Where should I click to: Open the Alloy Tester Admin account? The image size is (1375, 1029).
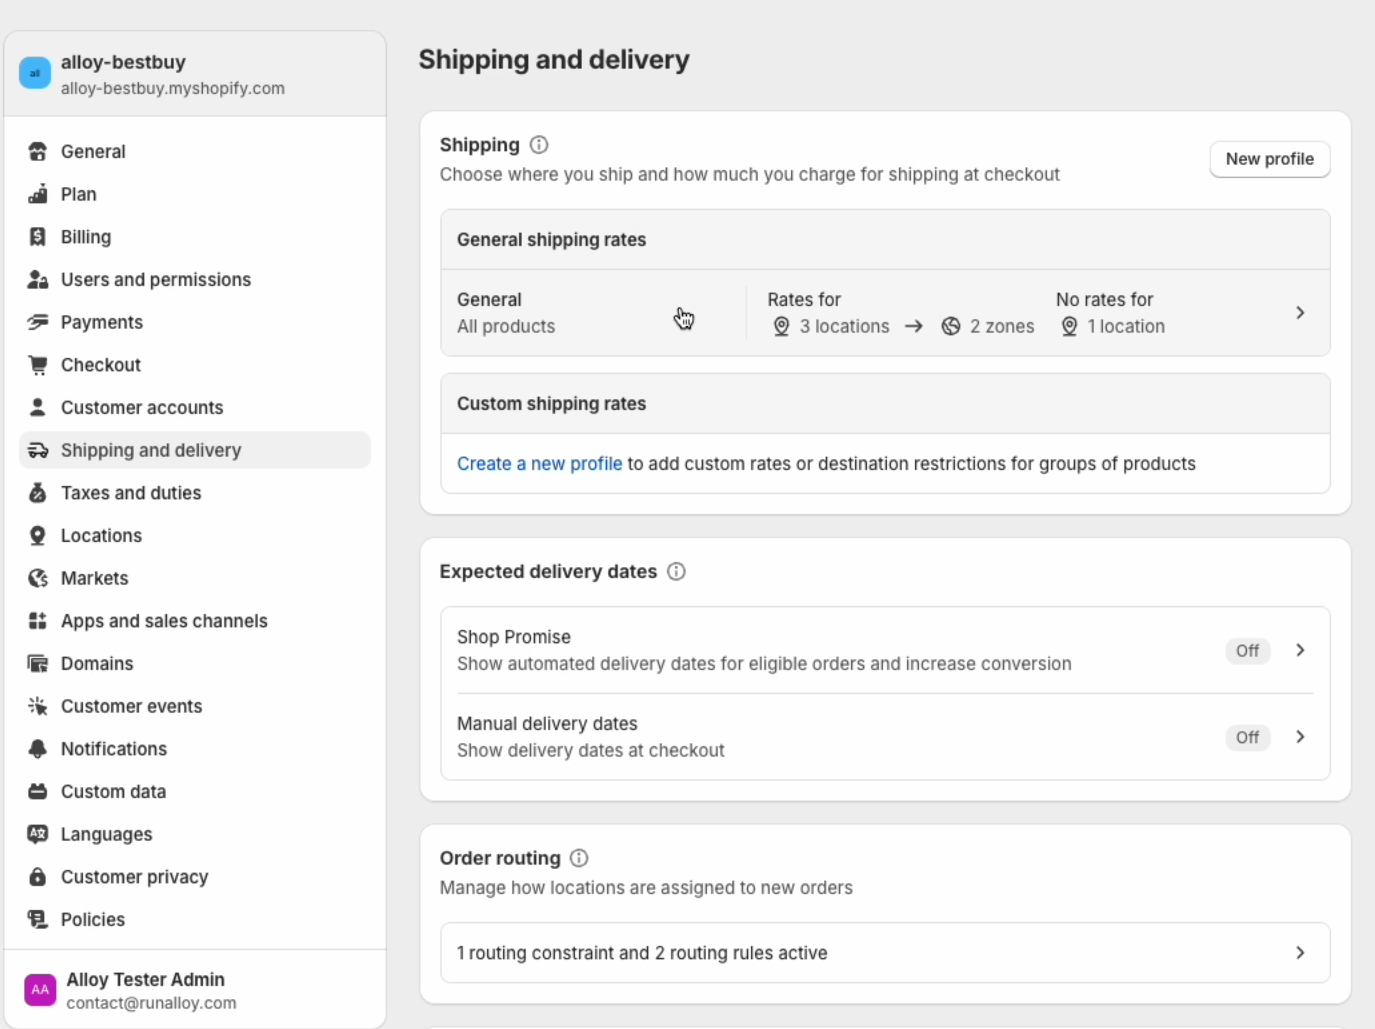pos(145,990)
